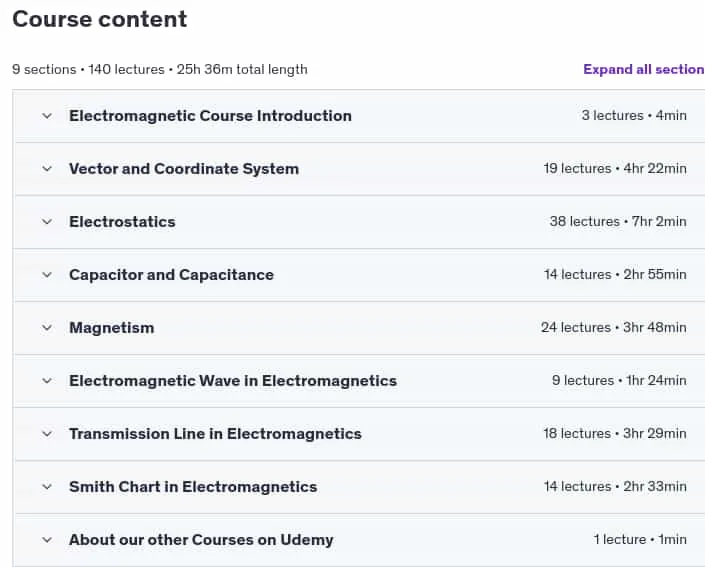Toggle the Capacitor and Capacitance chevron

[47, 275]
